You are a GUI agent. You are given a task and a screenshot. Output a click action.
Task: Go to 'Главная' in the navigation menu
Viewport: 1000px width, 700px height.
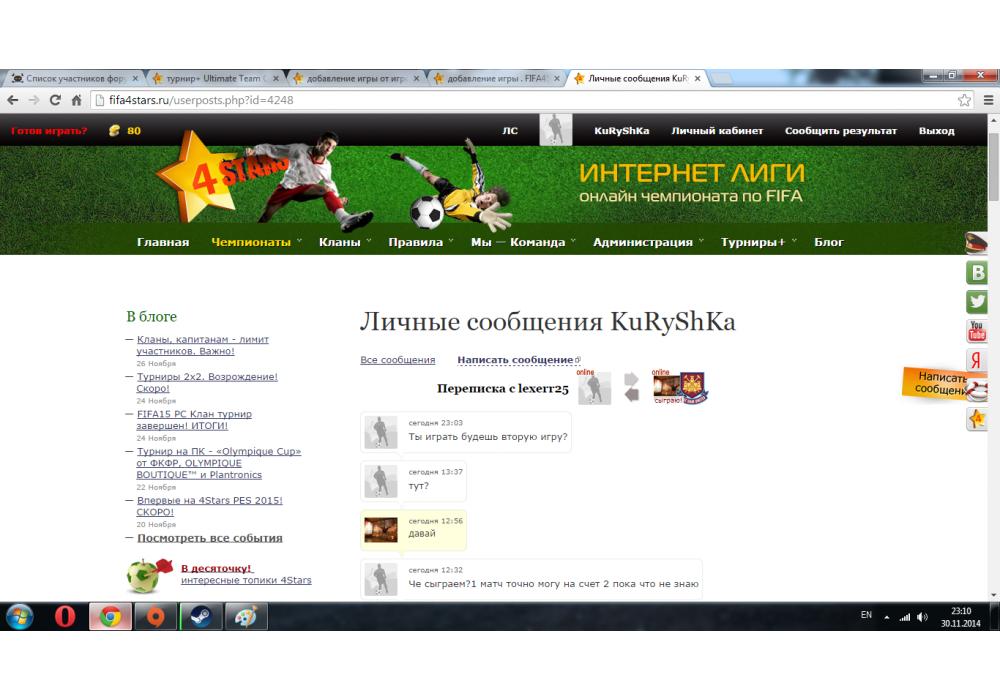tap(163, 242)
